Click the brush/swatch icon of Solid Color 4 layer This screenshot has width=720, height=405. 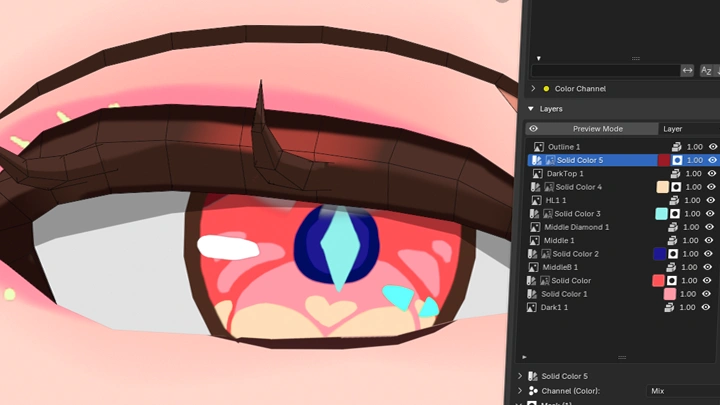coord(535,187)
